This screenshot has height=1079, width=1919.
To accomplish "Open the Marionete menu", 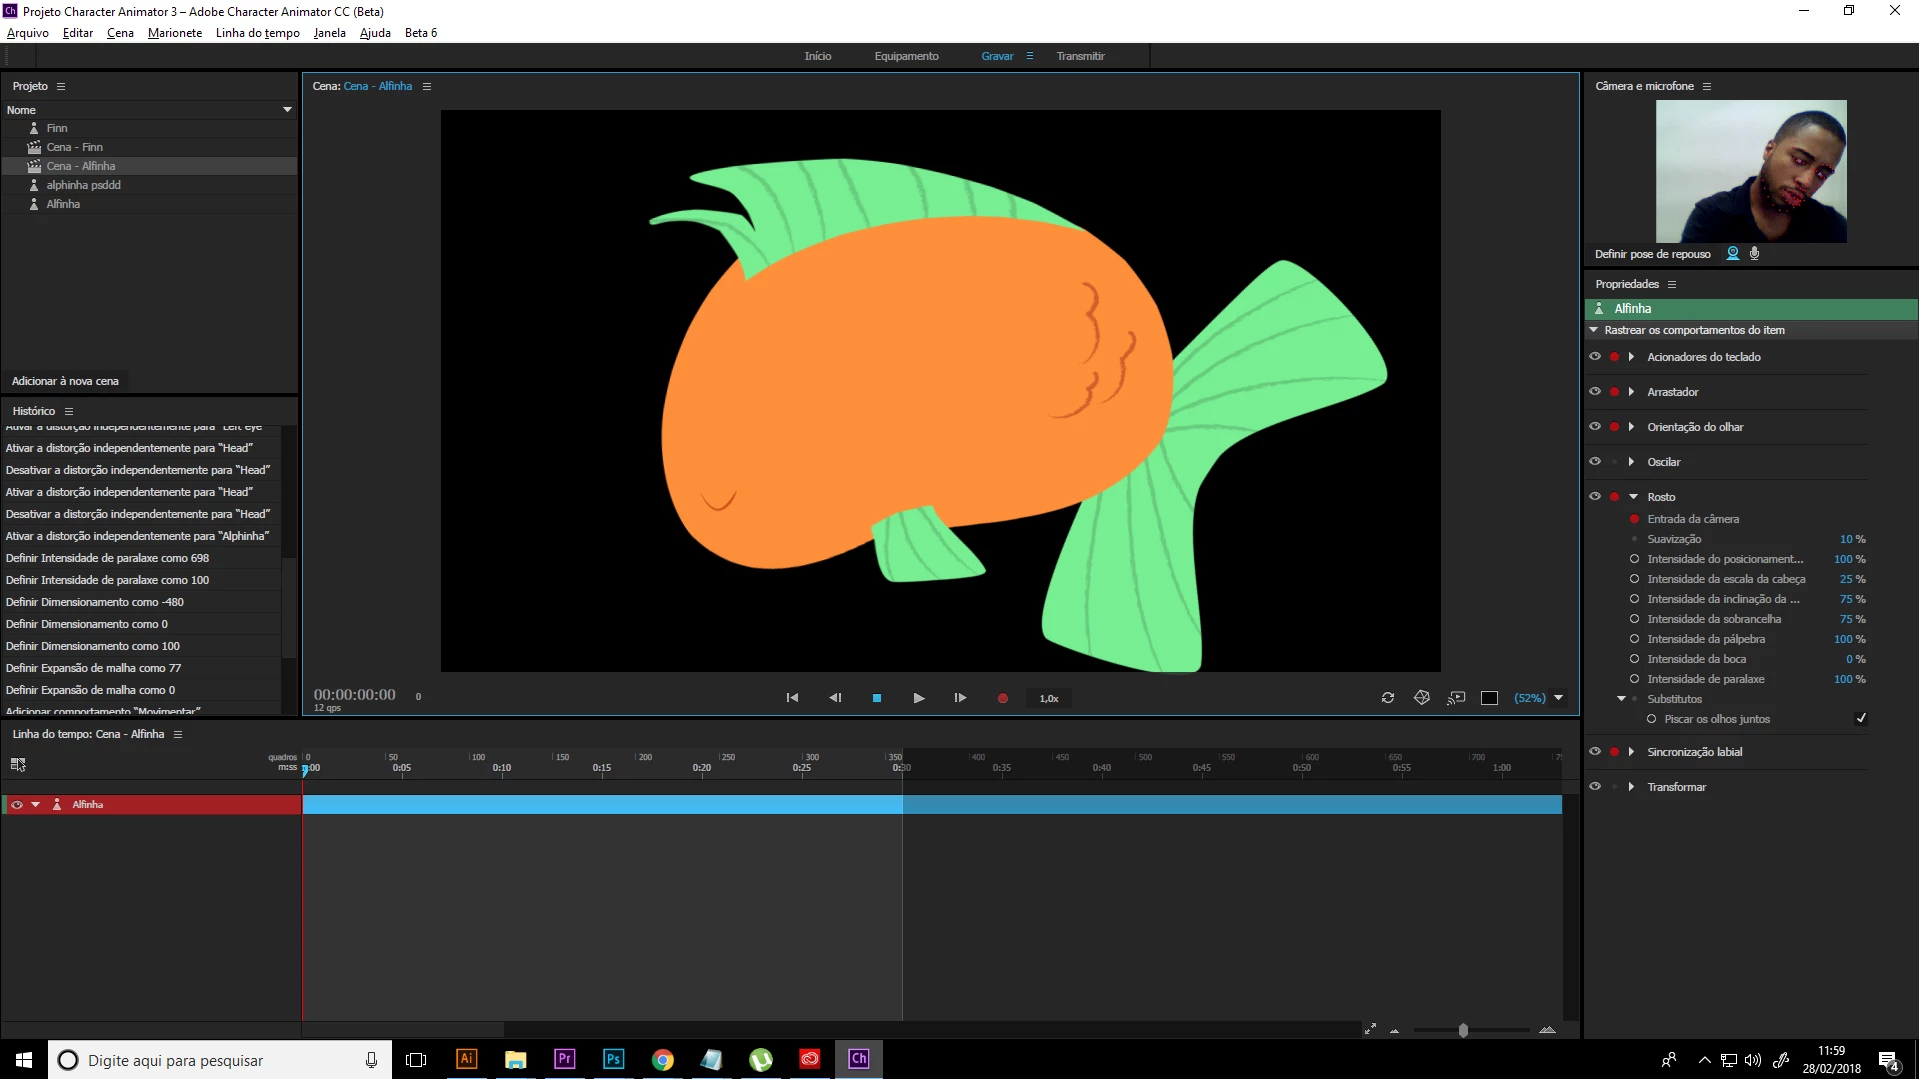I will 175,33.
